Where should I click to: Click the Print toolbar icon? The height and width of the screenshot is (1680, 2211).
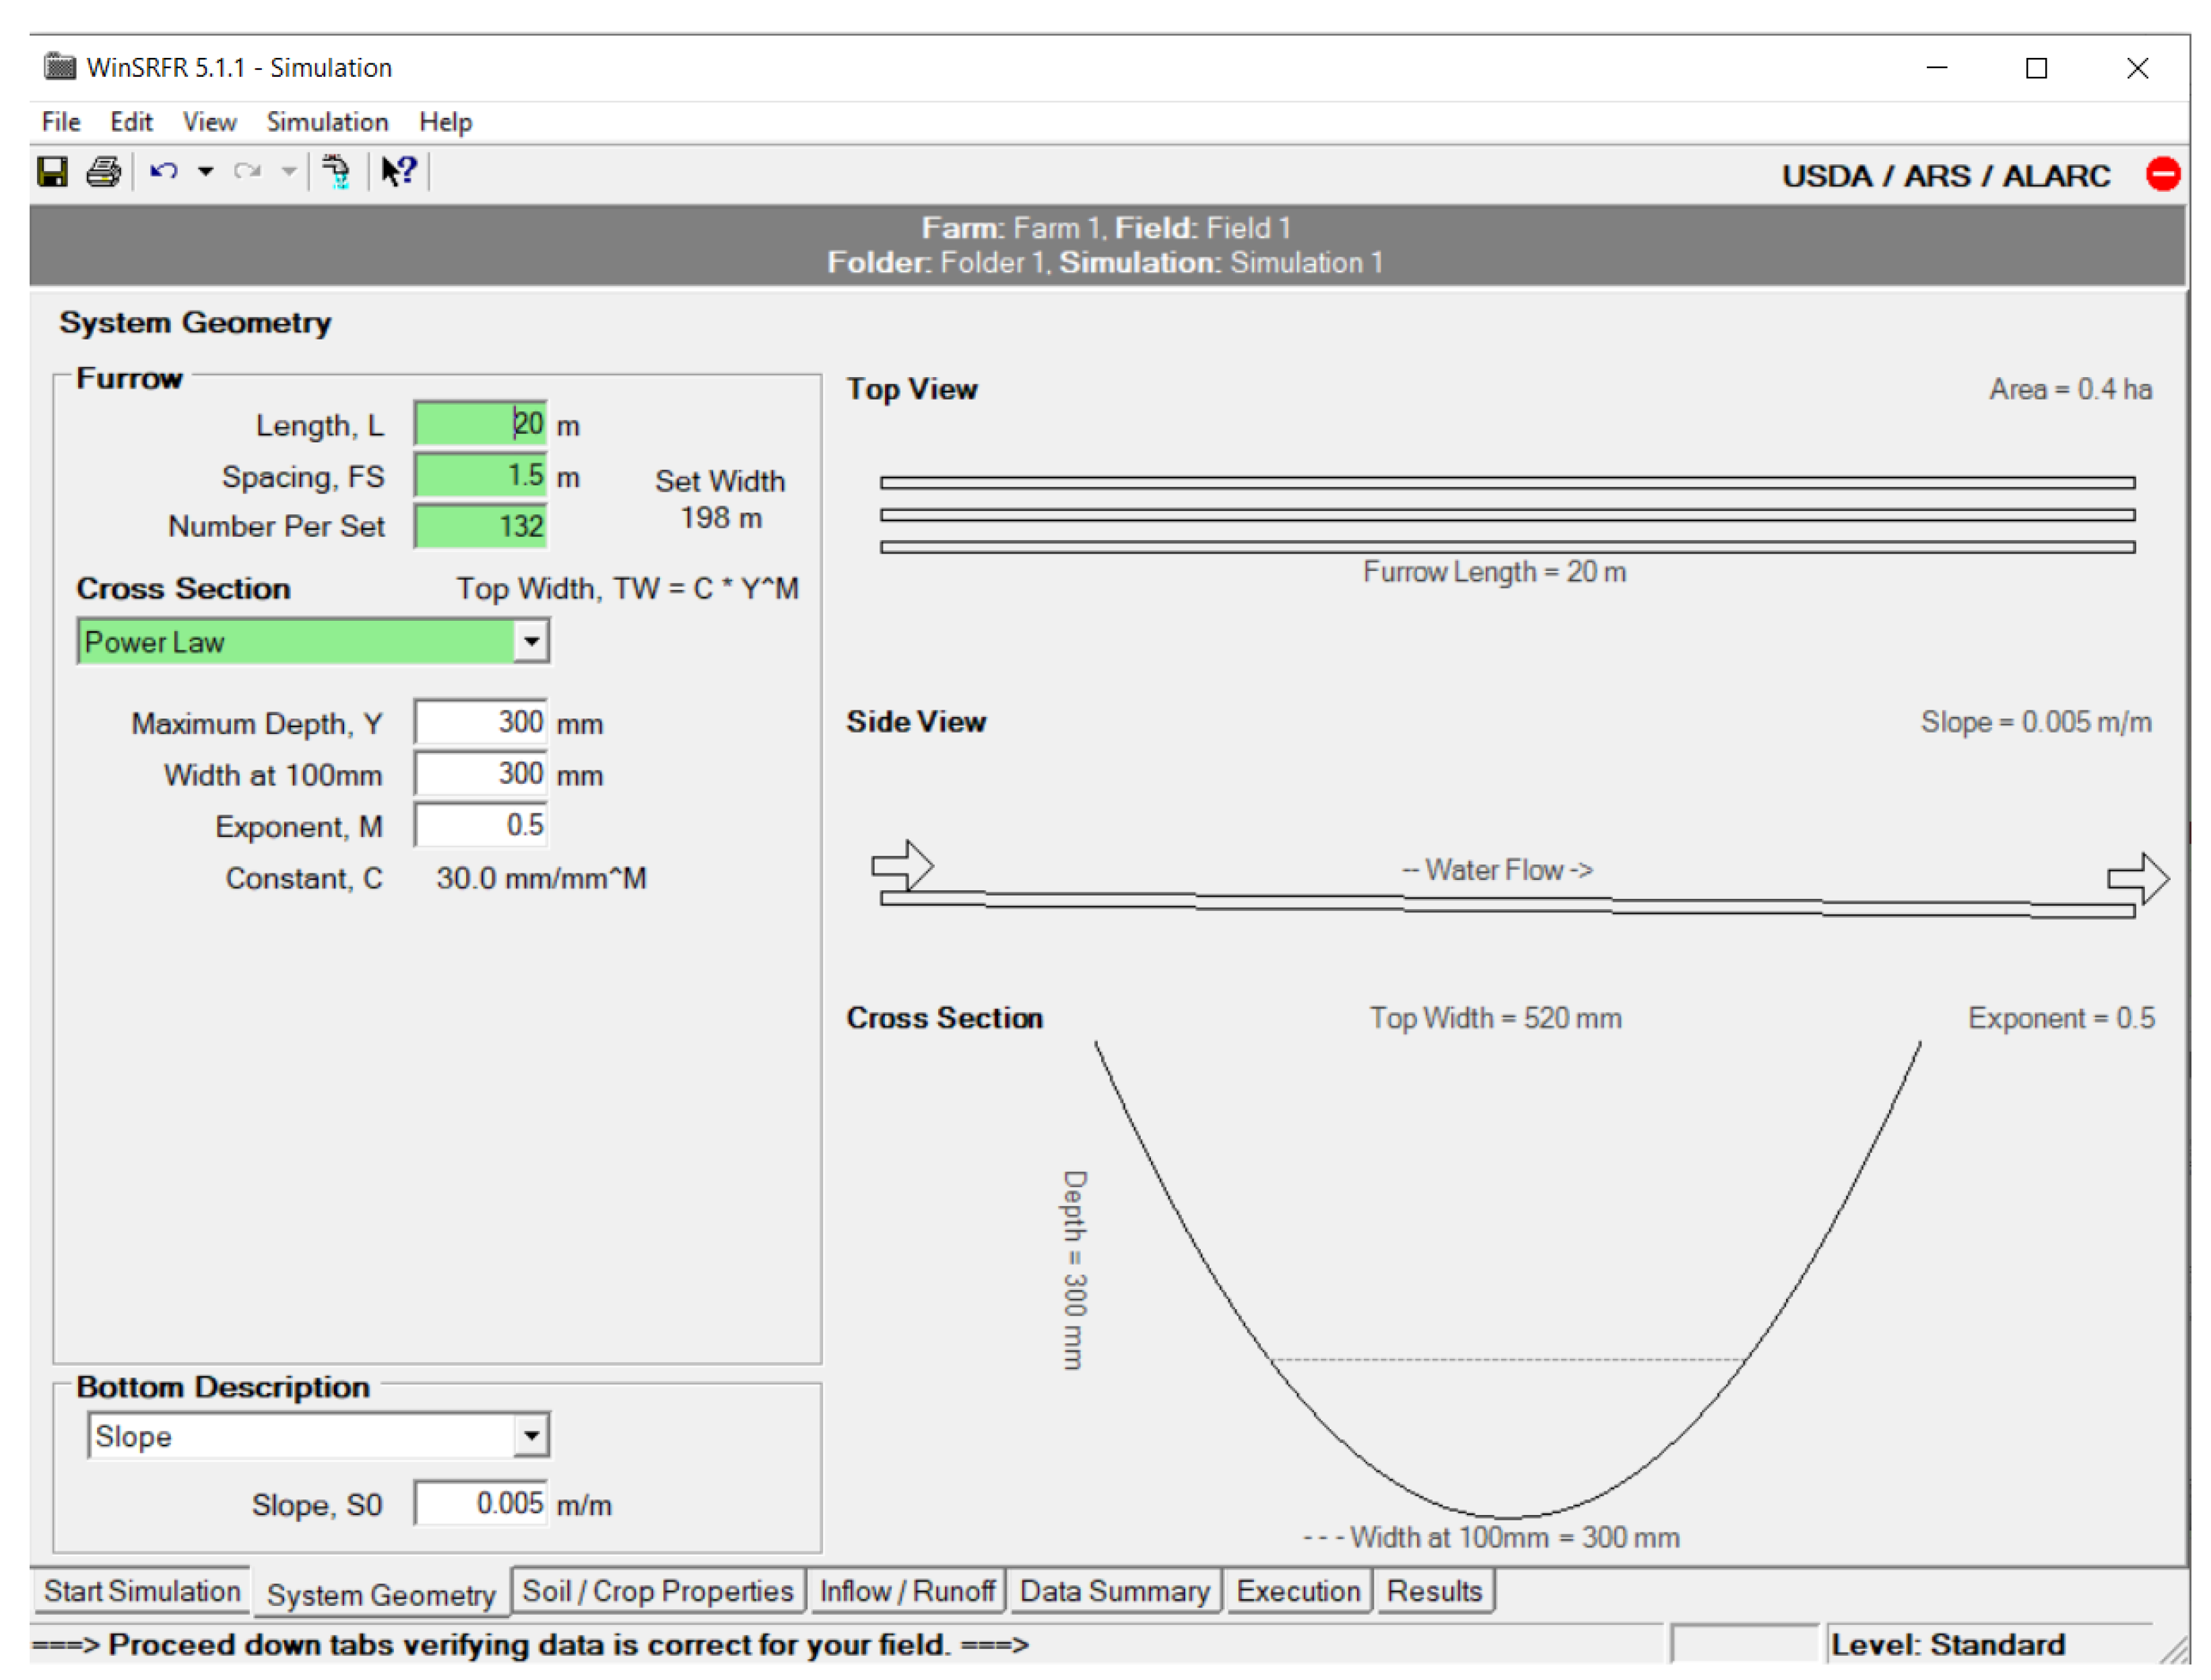103,172
